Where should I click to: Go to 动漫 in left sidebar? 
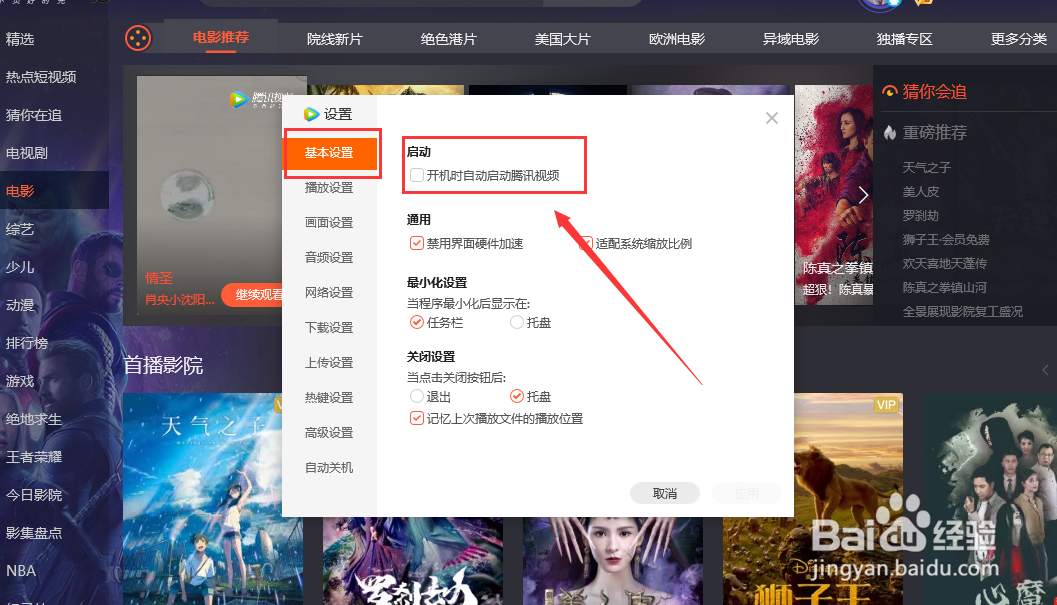click(x=20, y=305)
